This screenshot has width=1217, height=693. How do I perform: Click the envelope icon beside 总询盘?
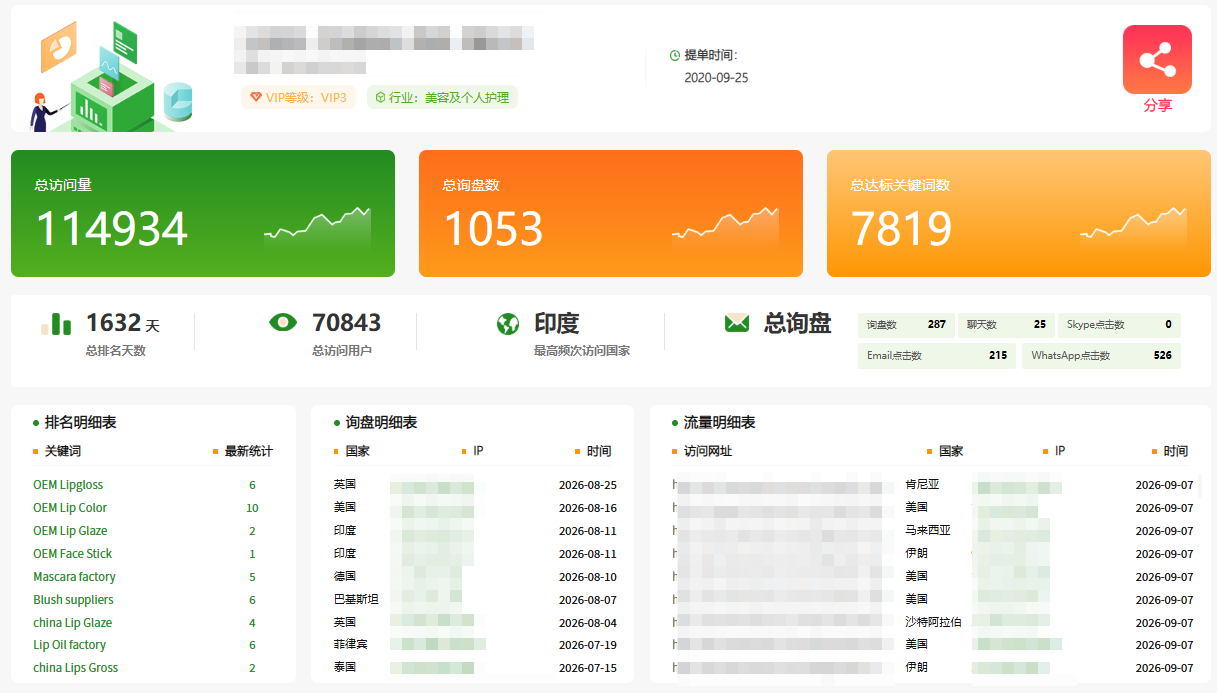tap(737, 323)
